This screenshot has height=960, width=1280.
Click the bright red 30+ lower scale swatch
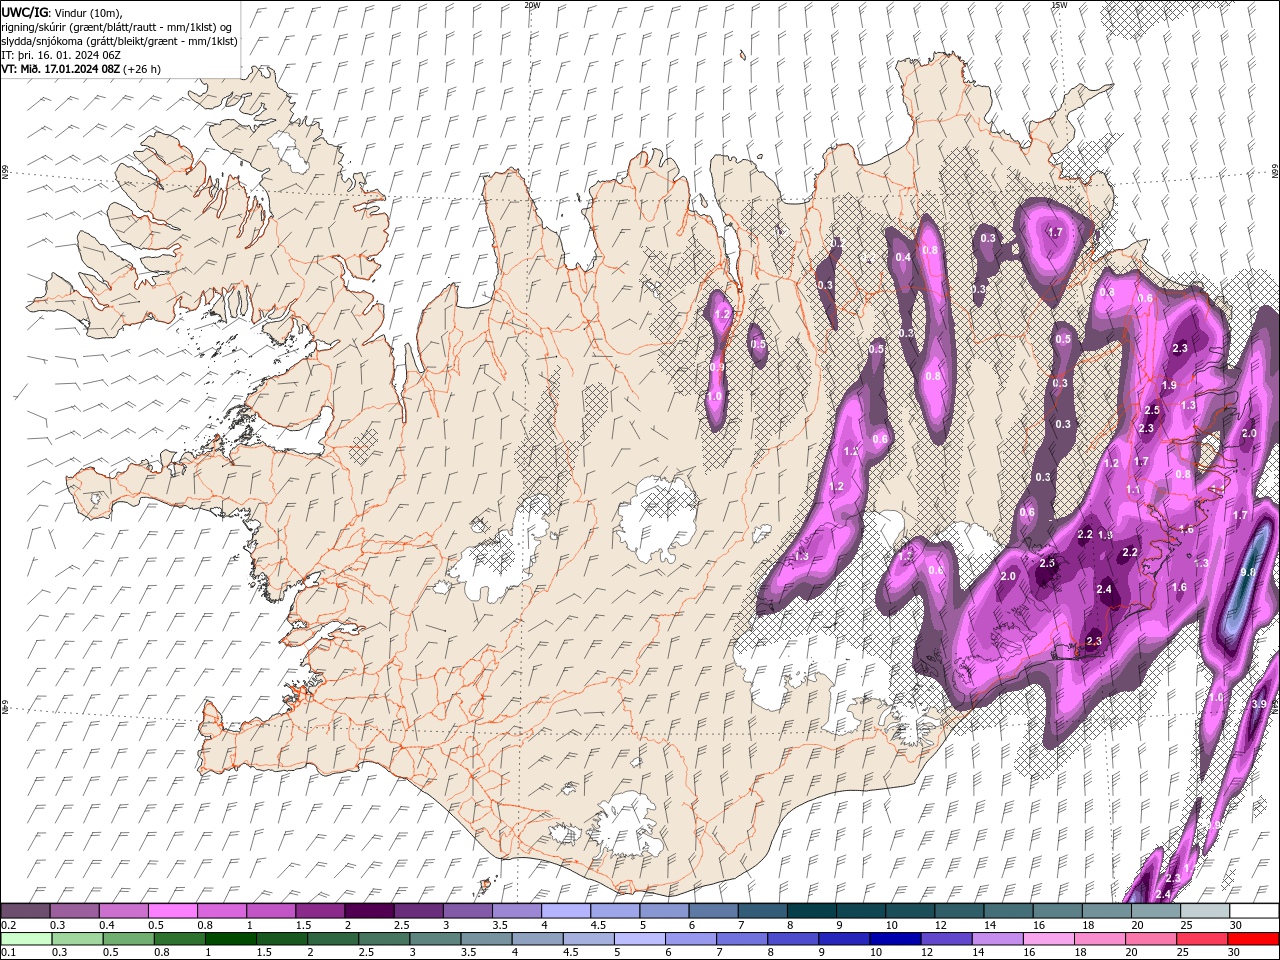[1253, 939]
